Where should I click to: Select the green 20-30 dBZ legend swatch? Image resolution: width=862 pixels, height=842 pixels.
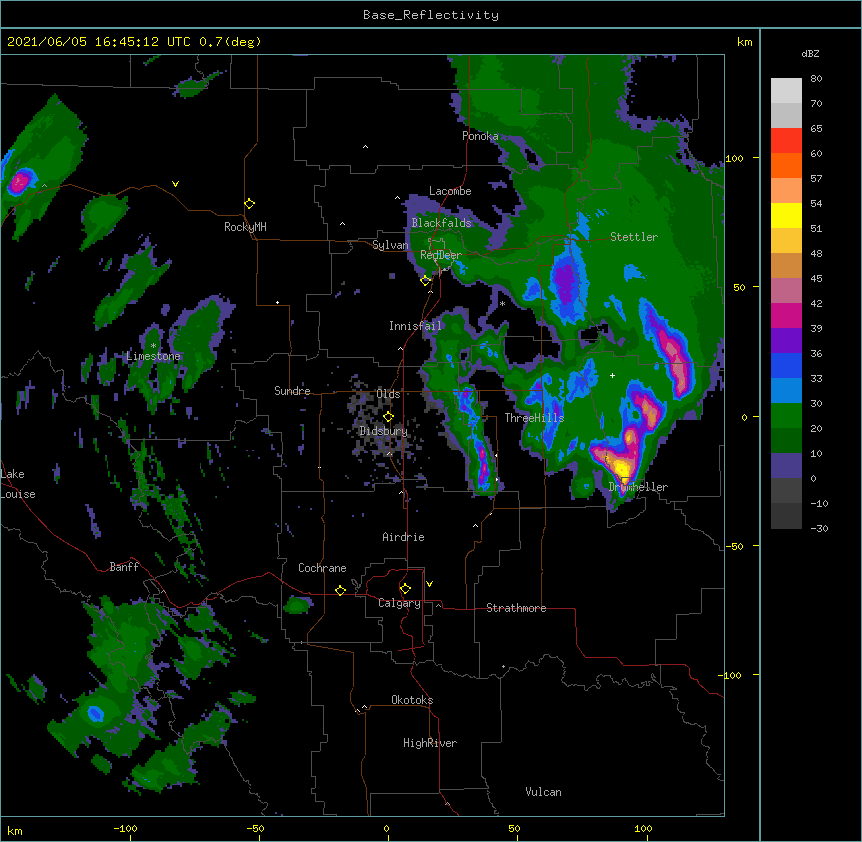click(x=786, y=416)
